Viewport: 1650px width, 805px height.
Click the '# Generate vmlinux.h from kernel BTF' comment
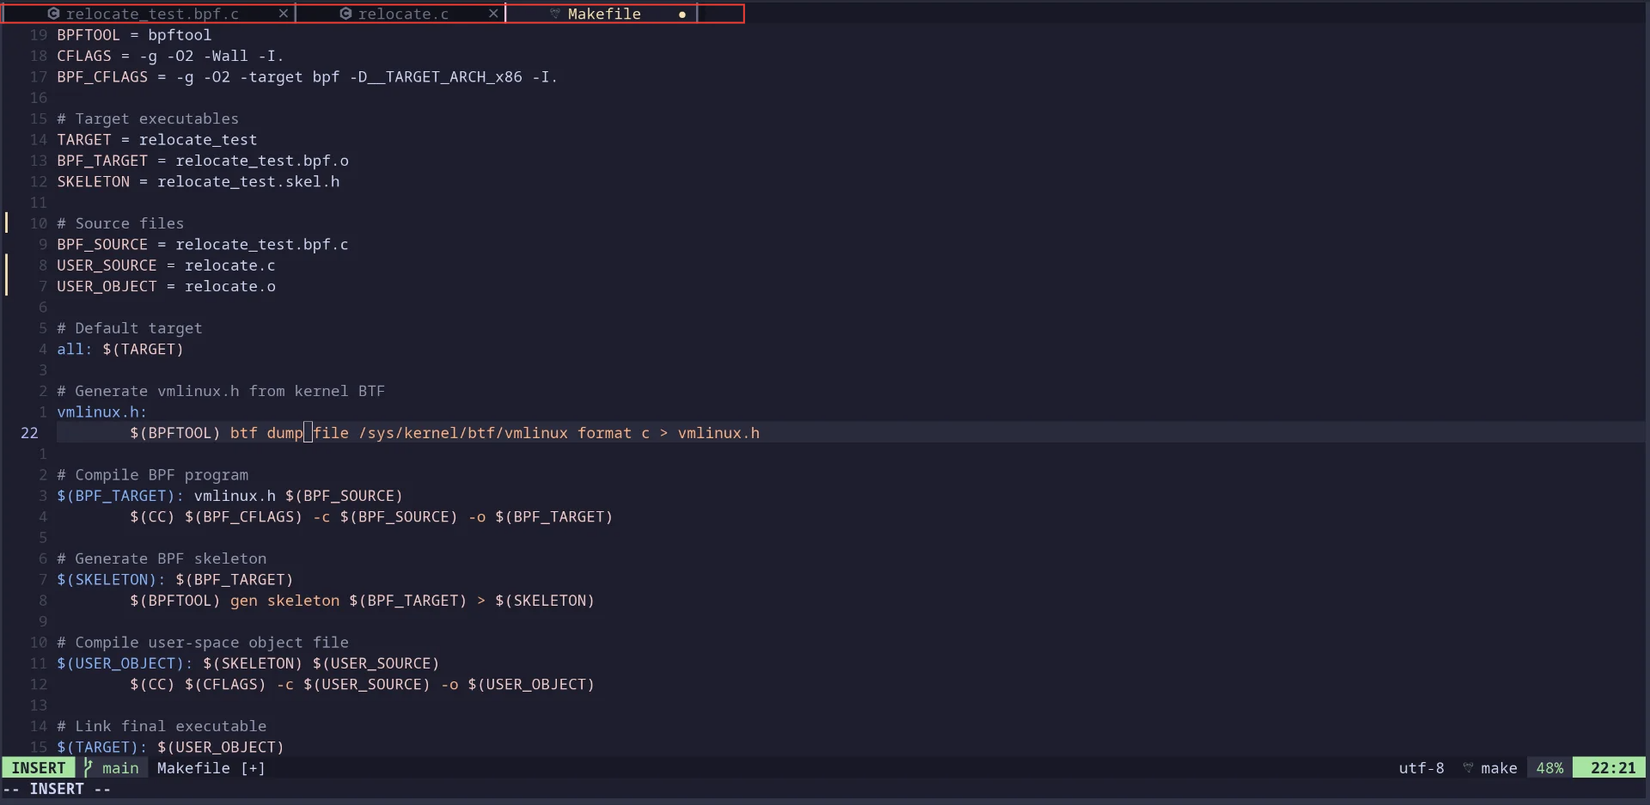pos(221,391)
